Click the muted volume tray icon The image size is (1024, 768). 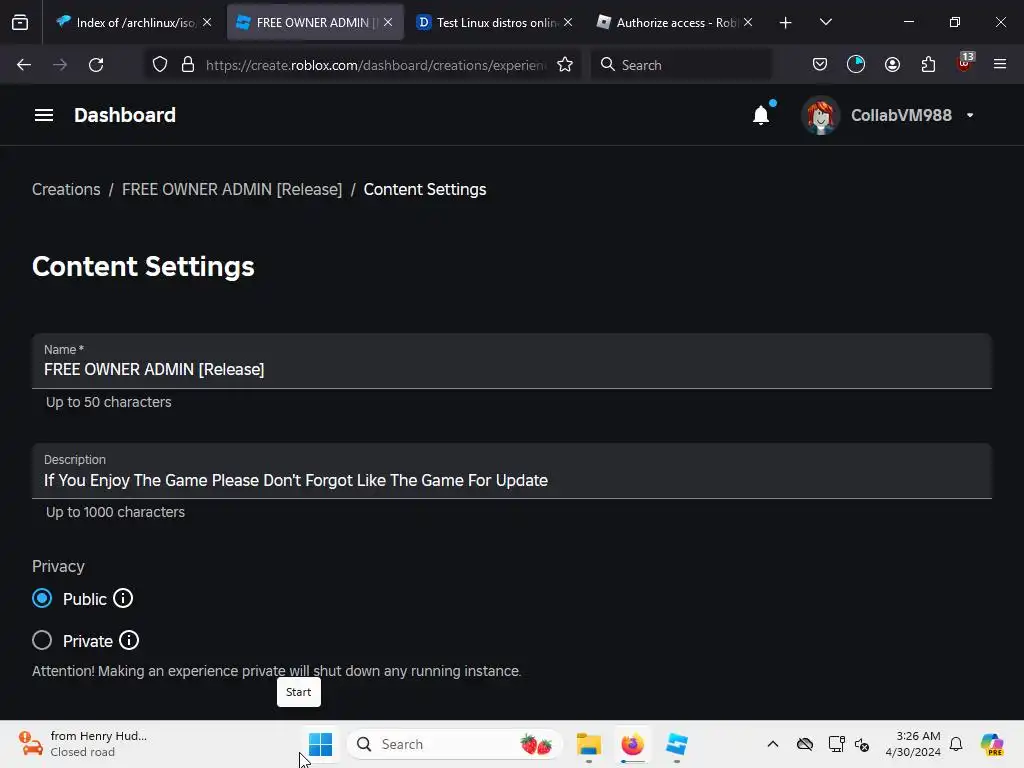(861, 744)
